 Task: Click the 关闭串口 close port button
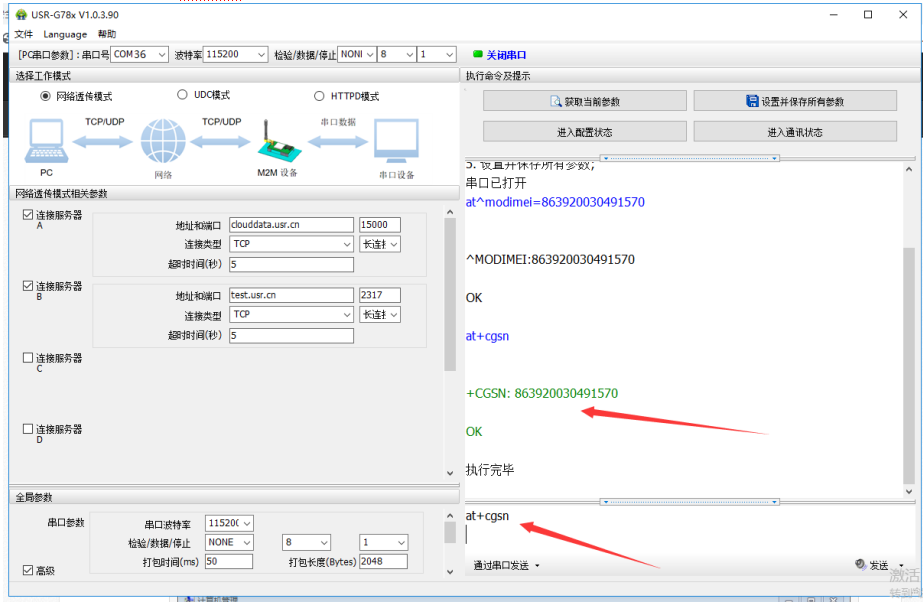coord(500,55)
